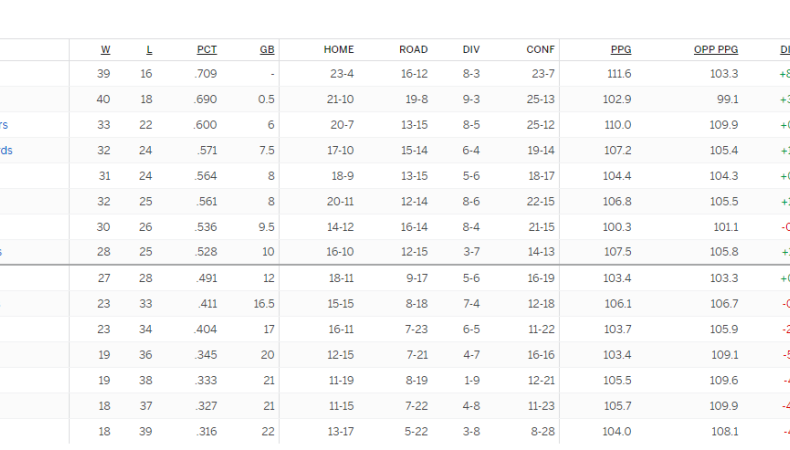Sort table by L column header

149,50
